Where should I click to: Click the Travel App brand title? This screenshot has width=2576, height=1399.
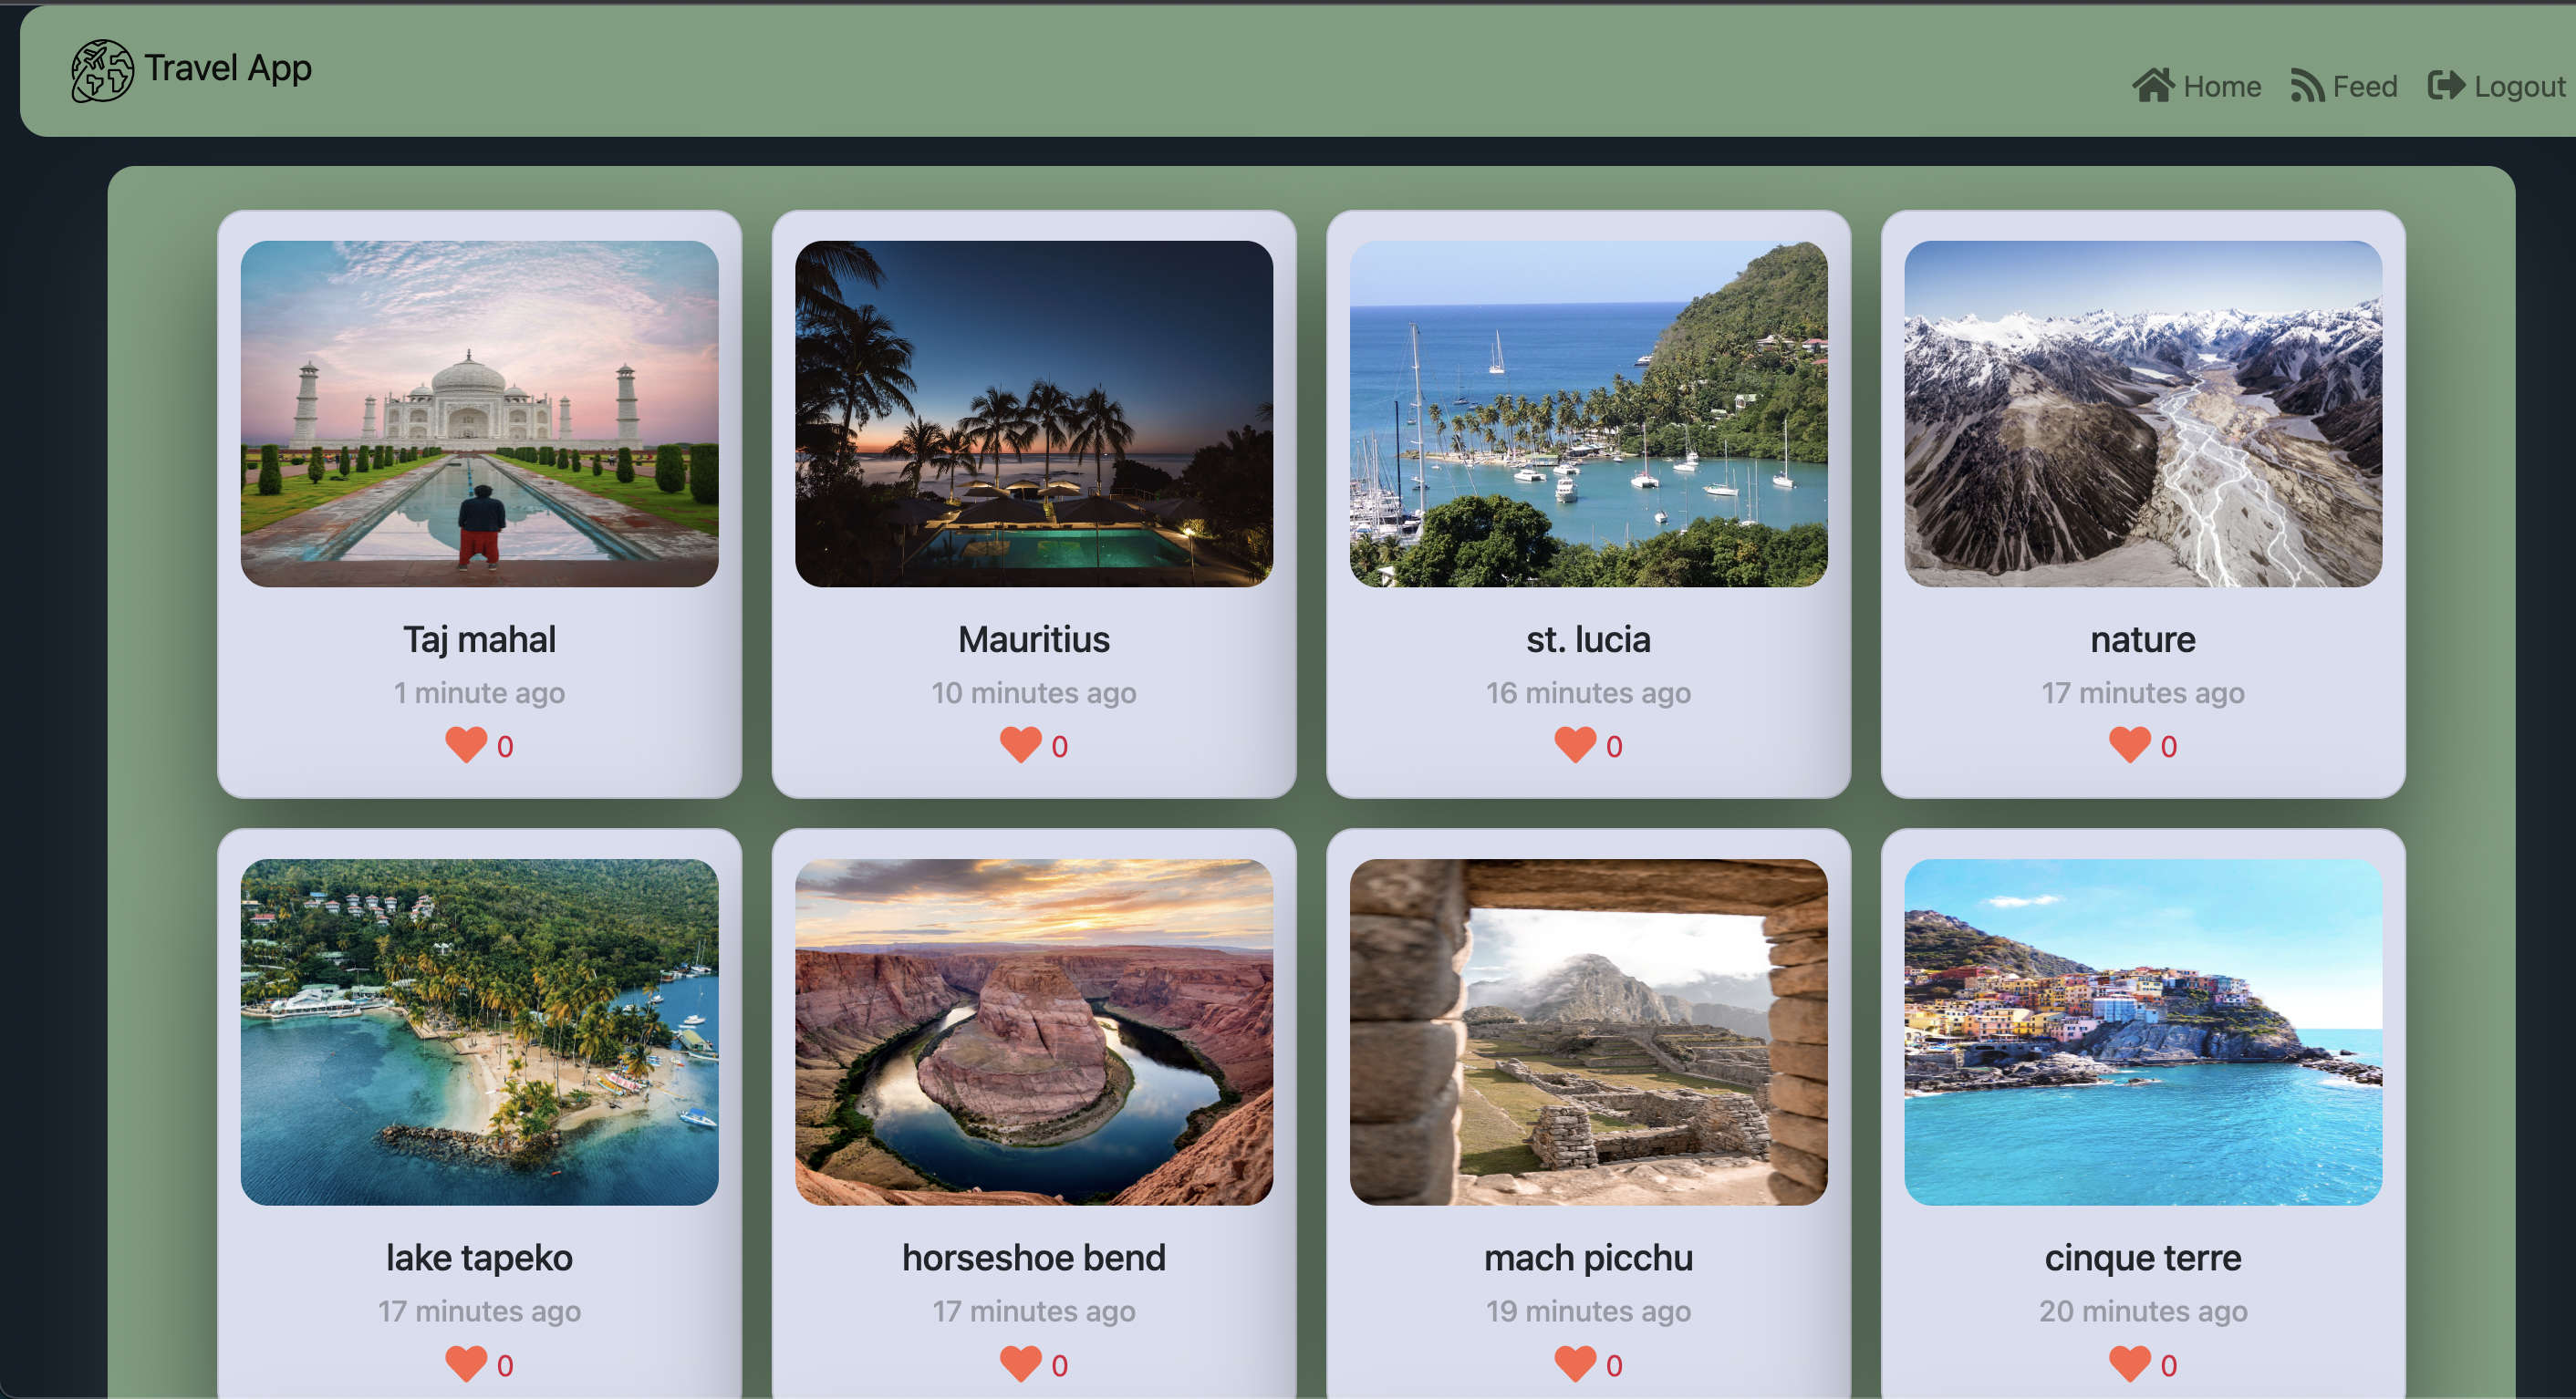pos(228,68)
